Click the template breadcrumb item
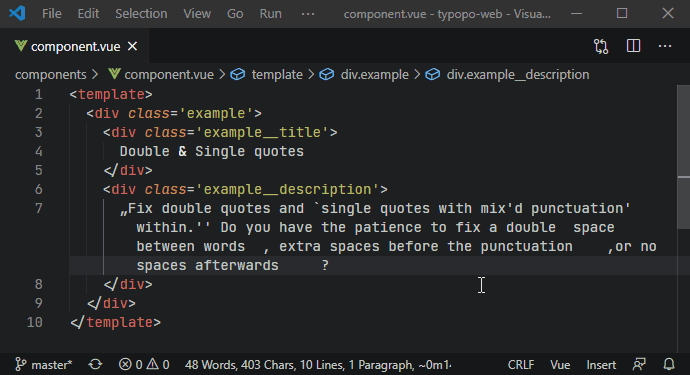 coord(277,74)
